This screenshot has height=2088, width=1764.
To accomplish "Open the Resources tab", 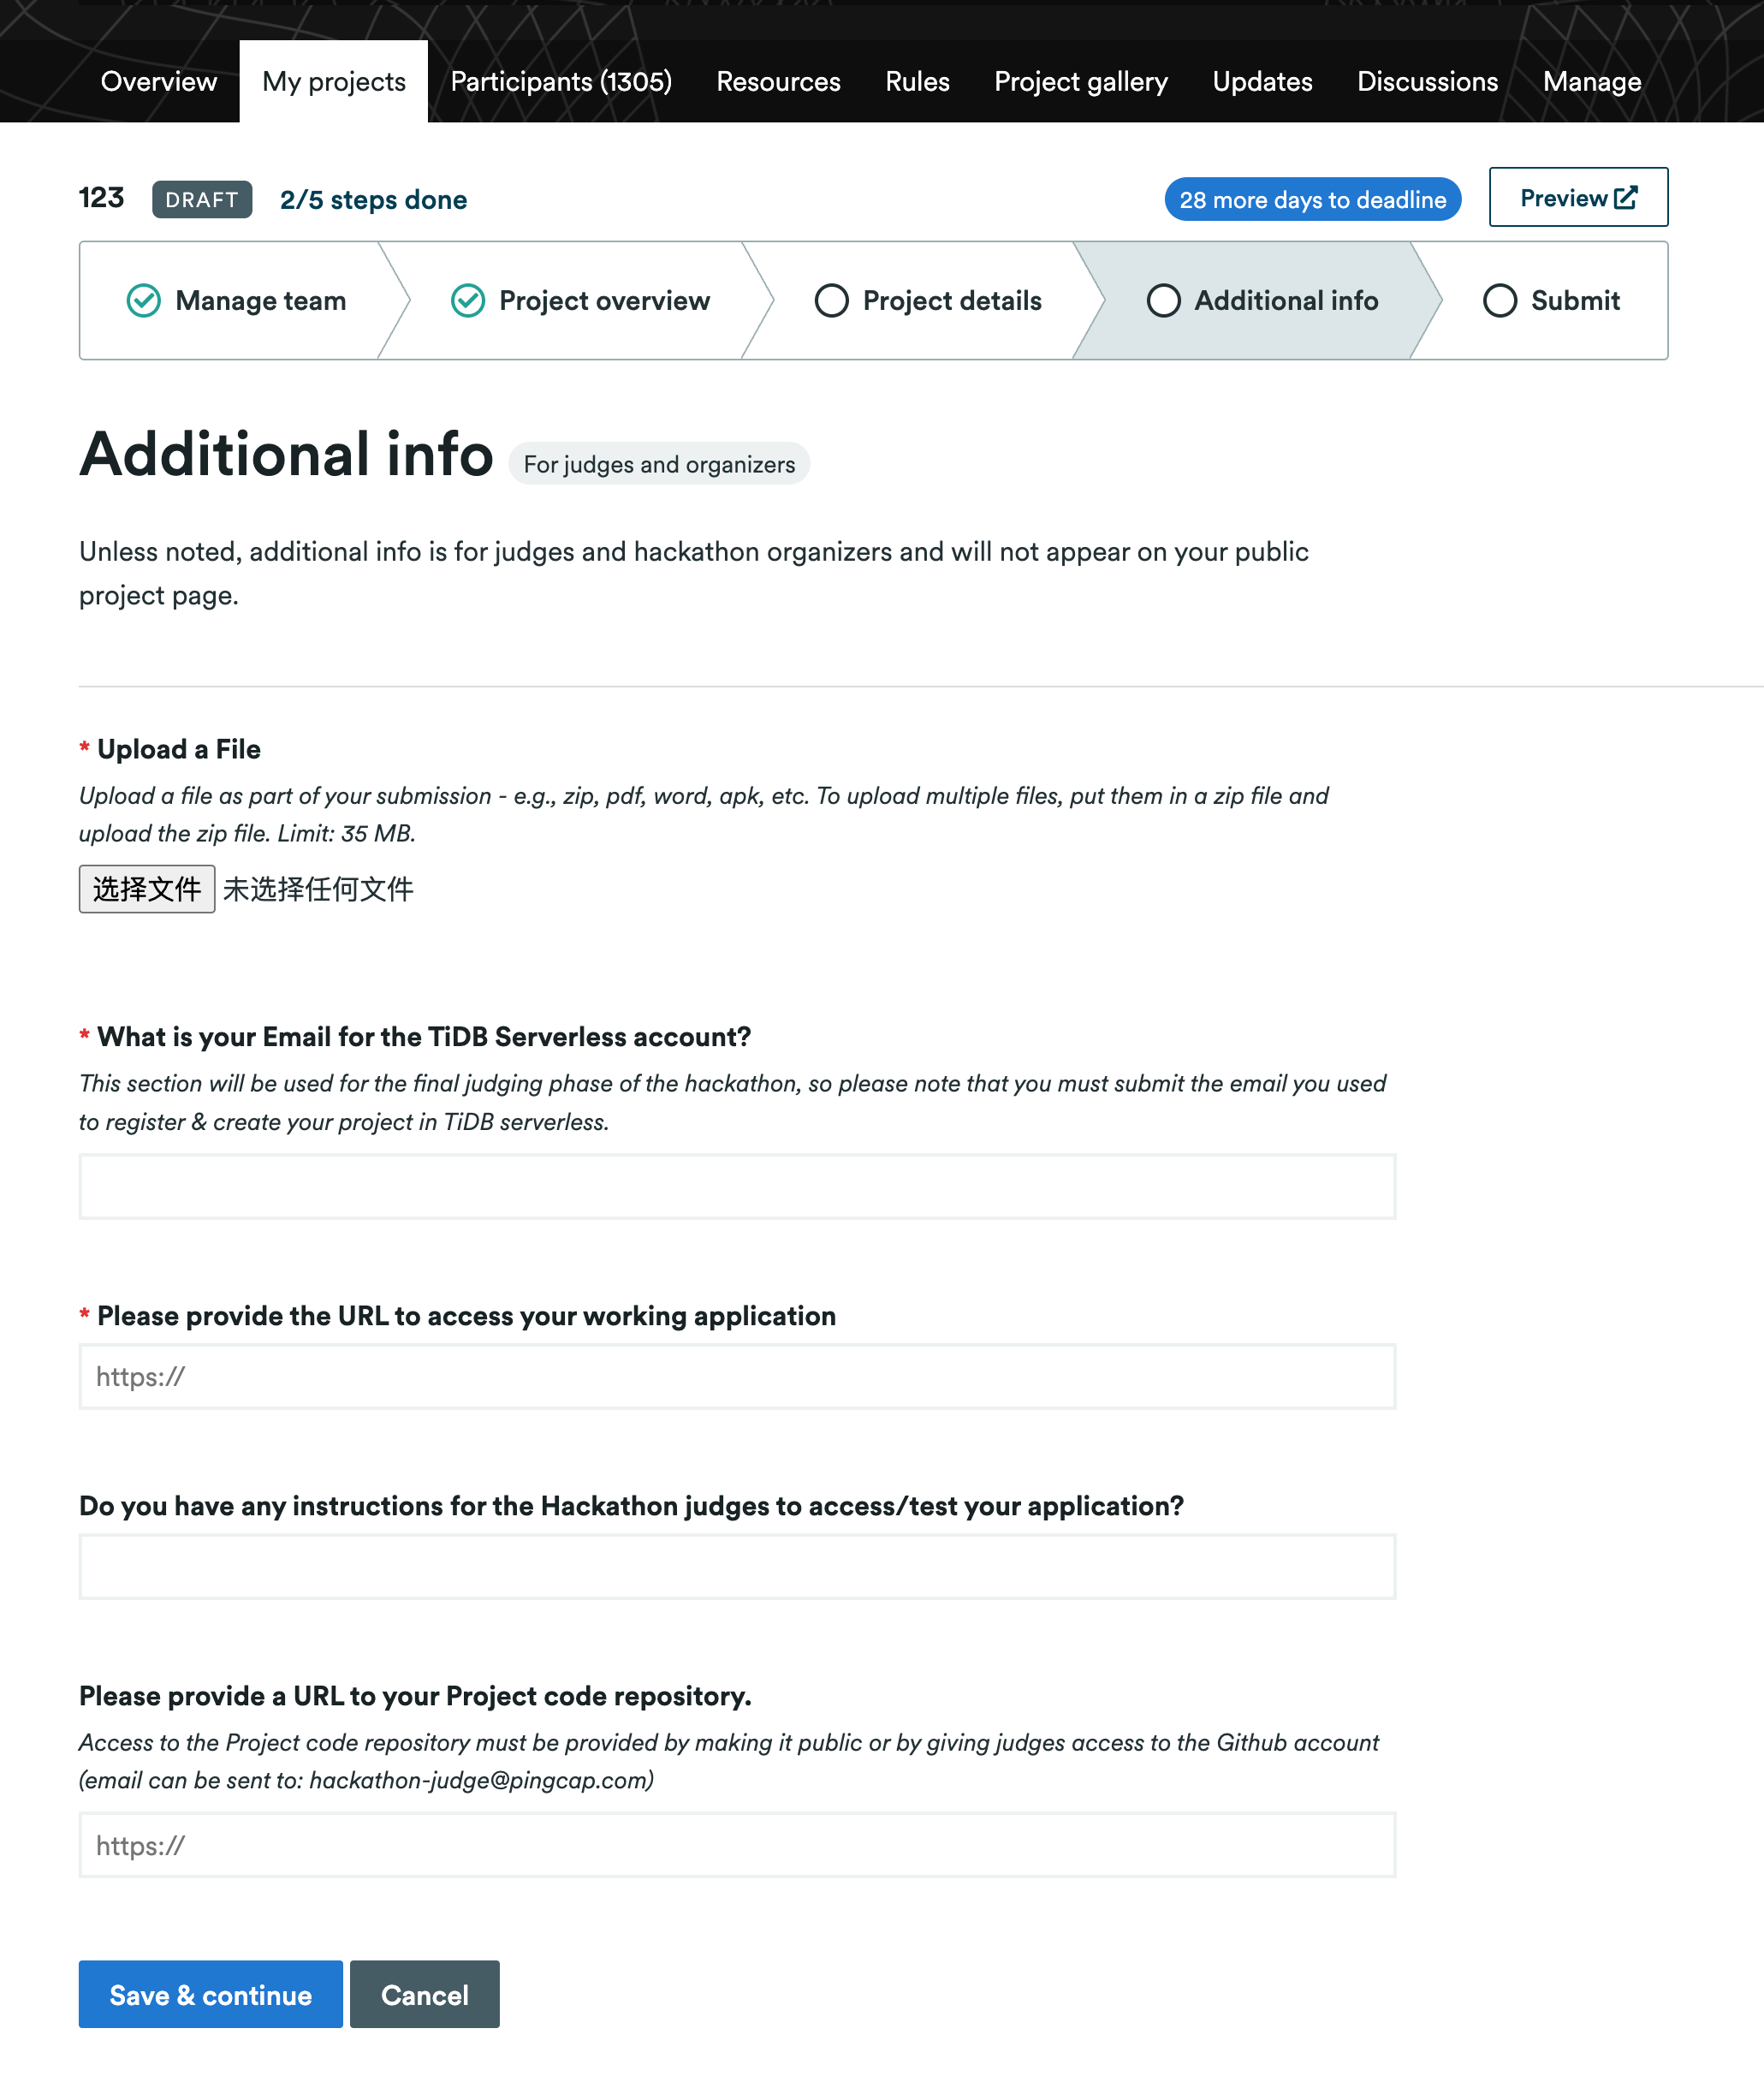I will (778, 81).
